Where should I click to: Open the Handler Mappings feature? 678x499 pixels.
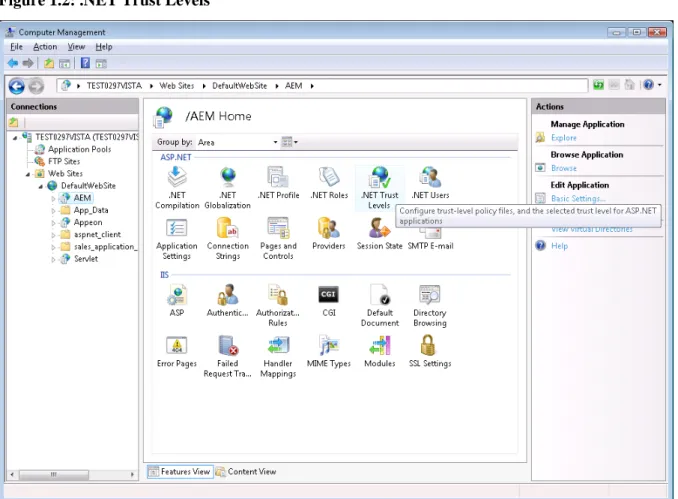278,356
